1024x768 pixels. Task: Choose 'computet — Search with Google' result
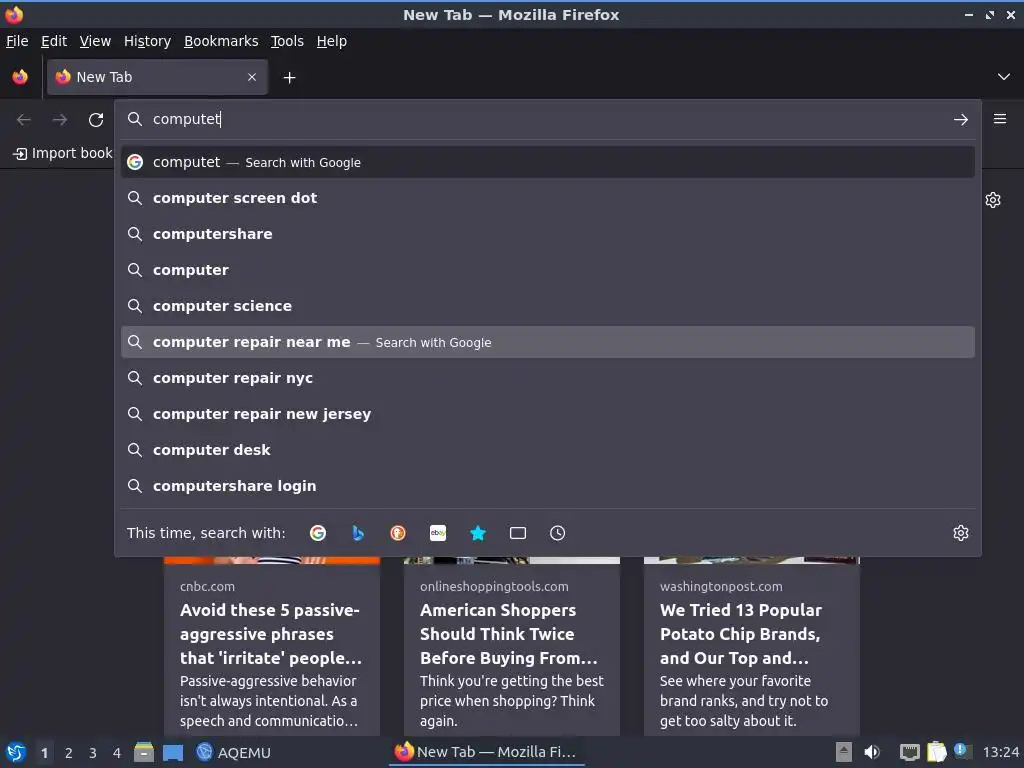click(x=548, y=162)
